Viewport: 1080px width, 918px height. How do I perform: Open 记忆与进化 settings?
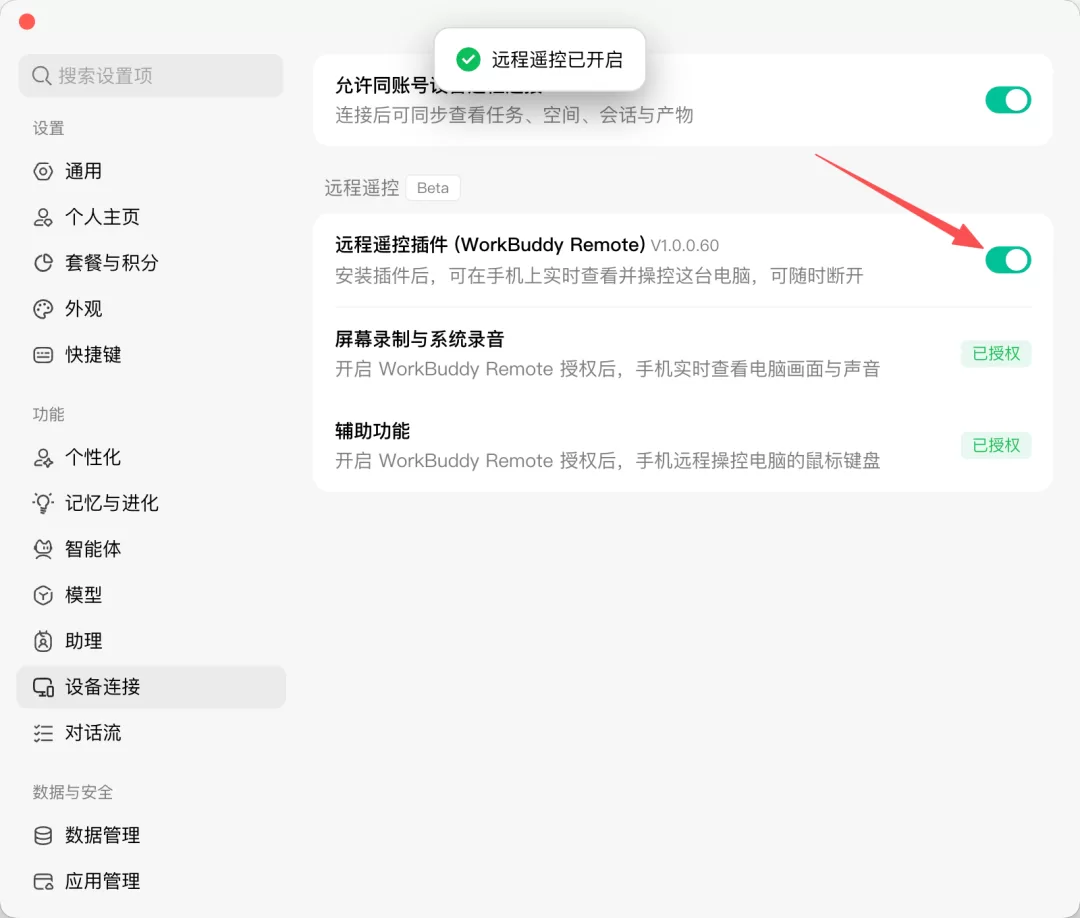(x=151, y=503)
